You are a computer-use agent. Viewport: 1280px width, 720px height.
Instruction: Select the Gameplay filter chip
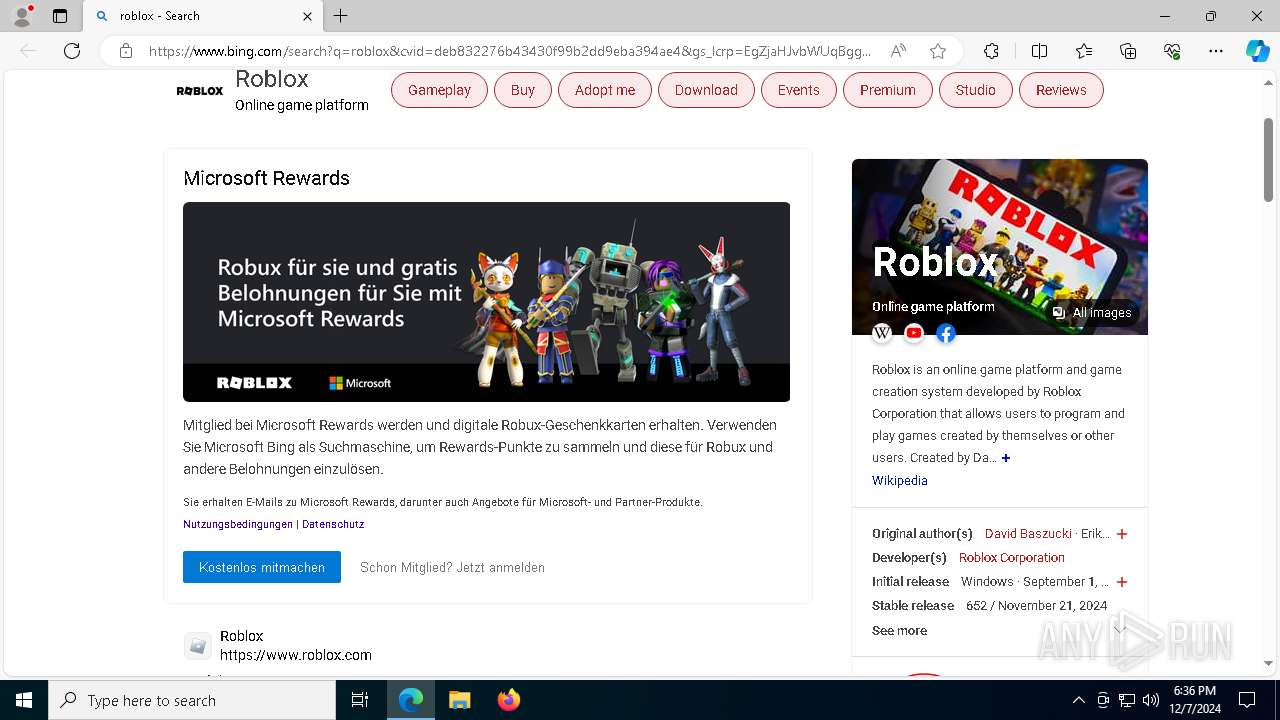439,90
